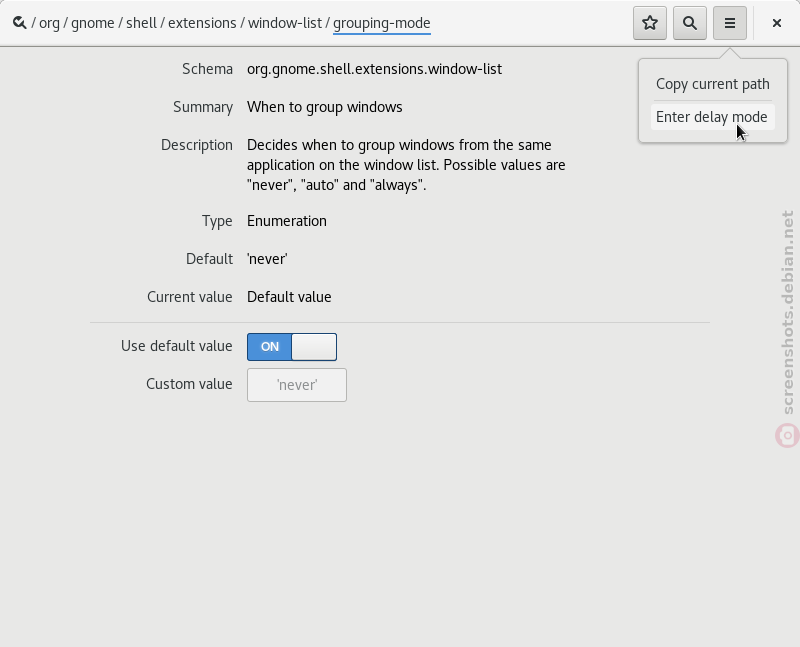Open search with the magnifier button
Viewport: 800px width, 647px height.
pyautogui.click(x=690, y=23)
